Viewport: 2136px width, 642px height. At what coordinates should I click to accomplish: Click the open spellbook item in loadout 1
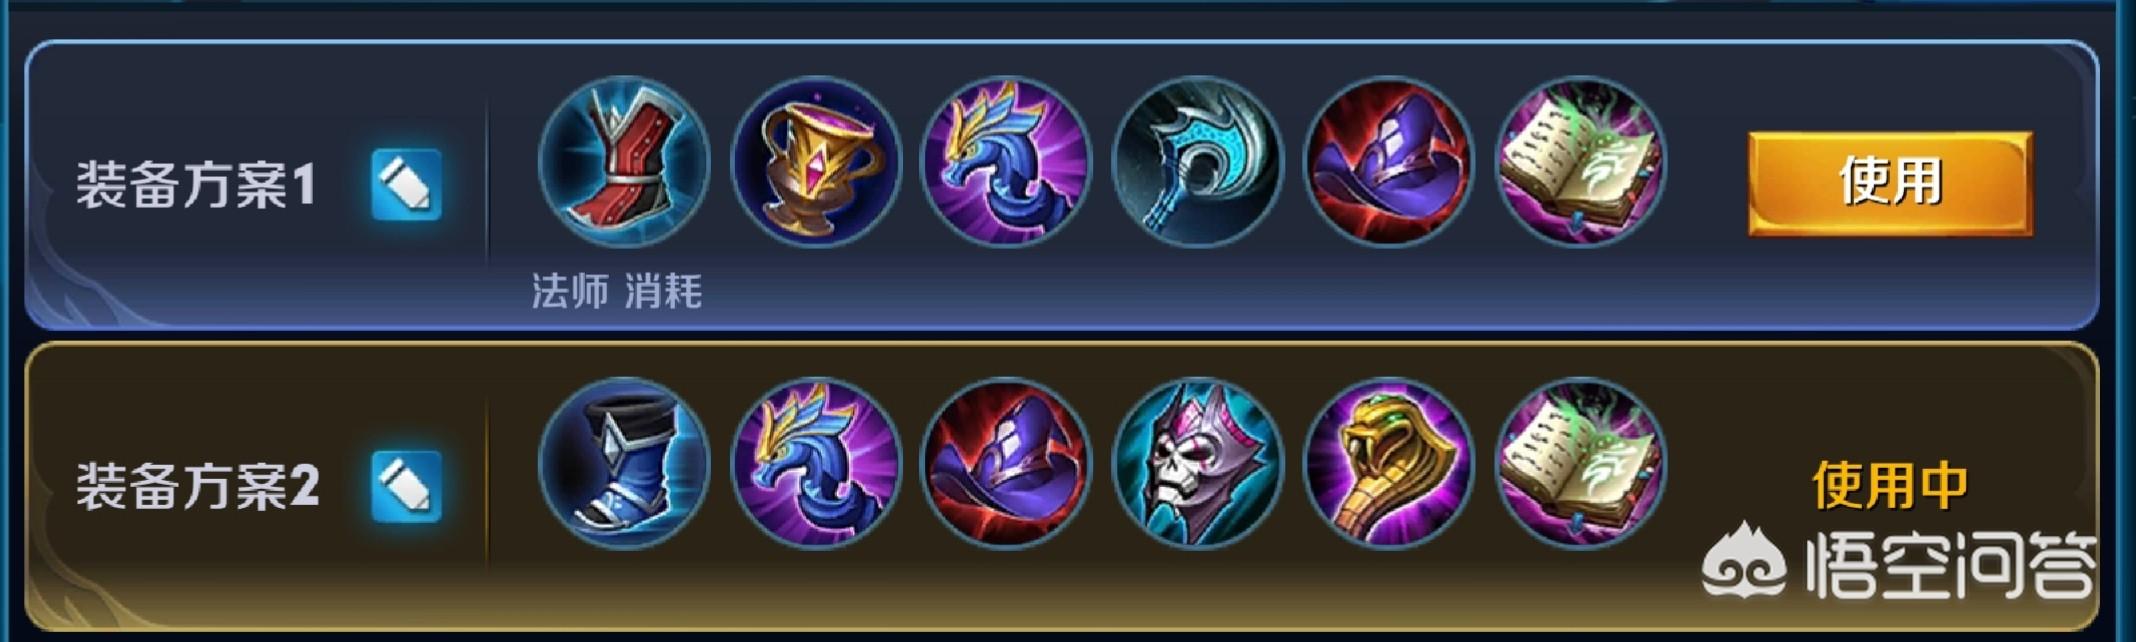(x=1581, y=162)
